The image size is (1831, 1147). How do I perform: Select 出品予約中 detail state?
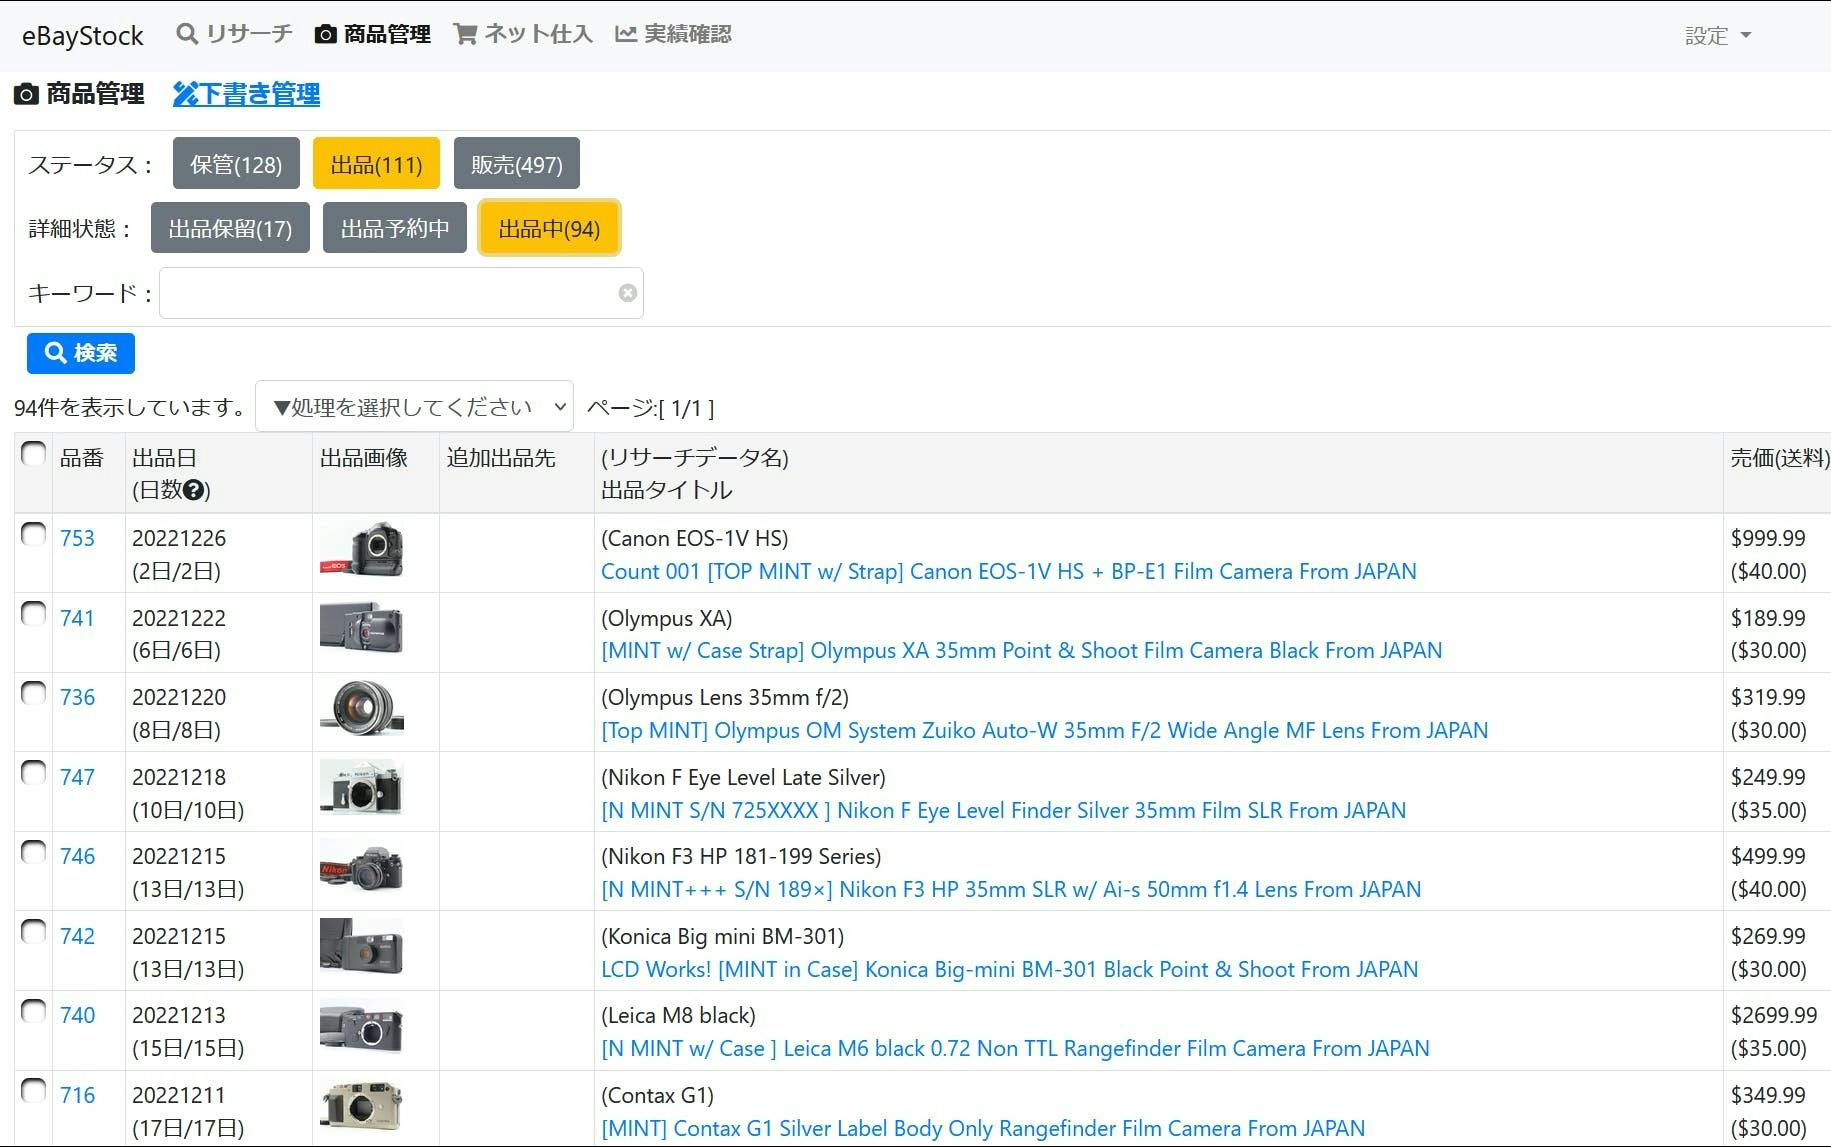(395, 228)
